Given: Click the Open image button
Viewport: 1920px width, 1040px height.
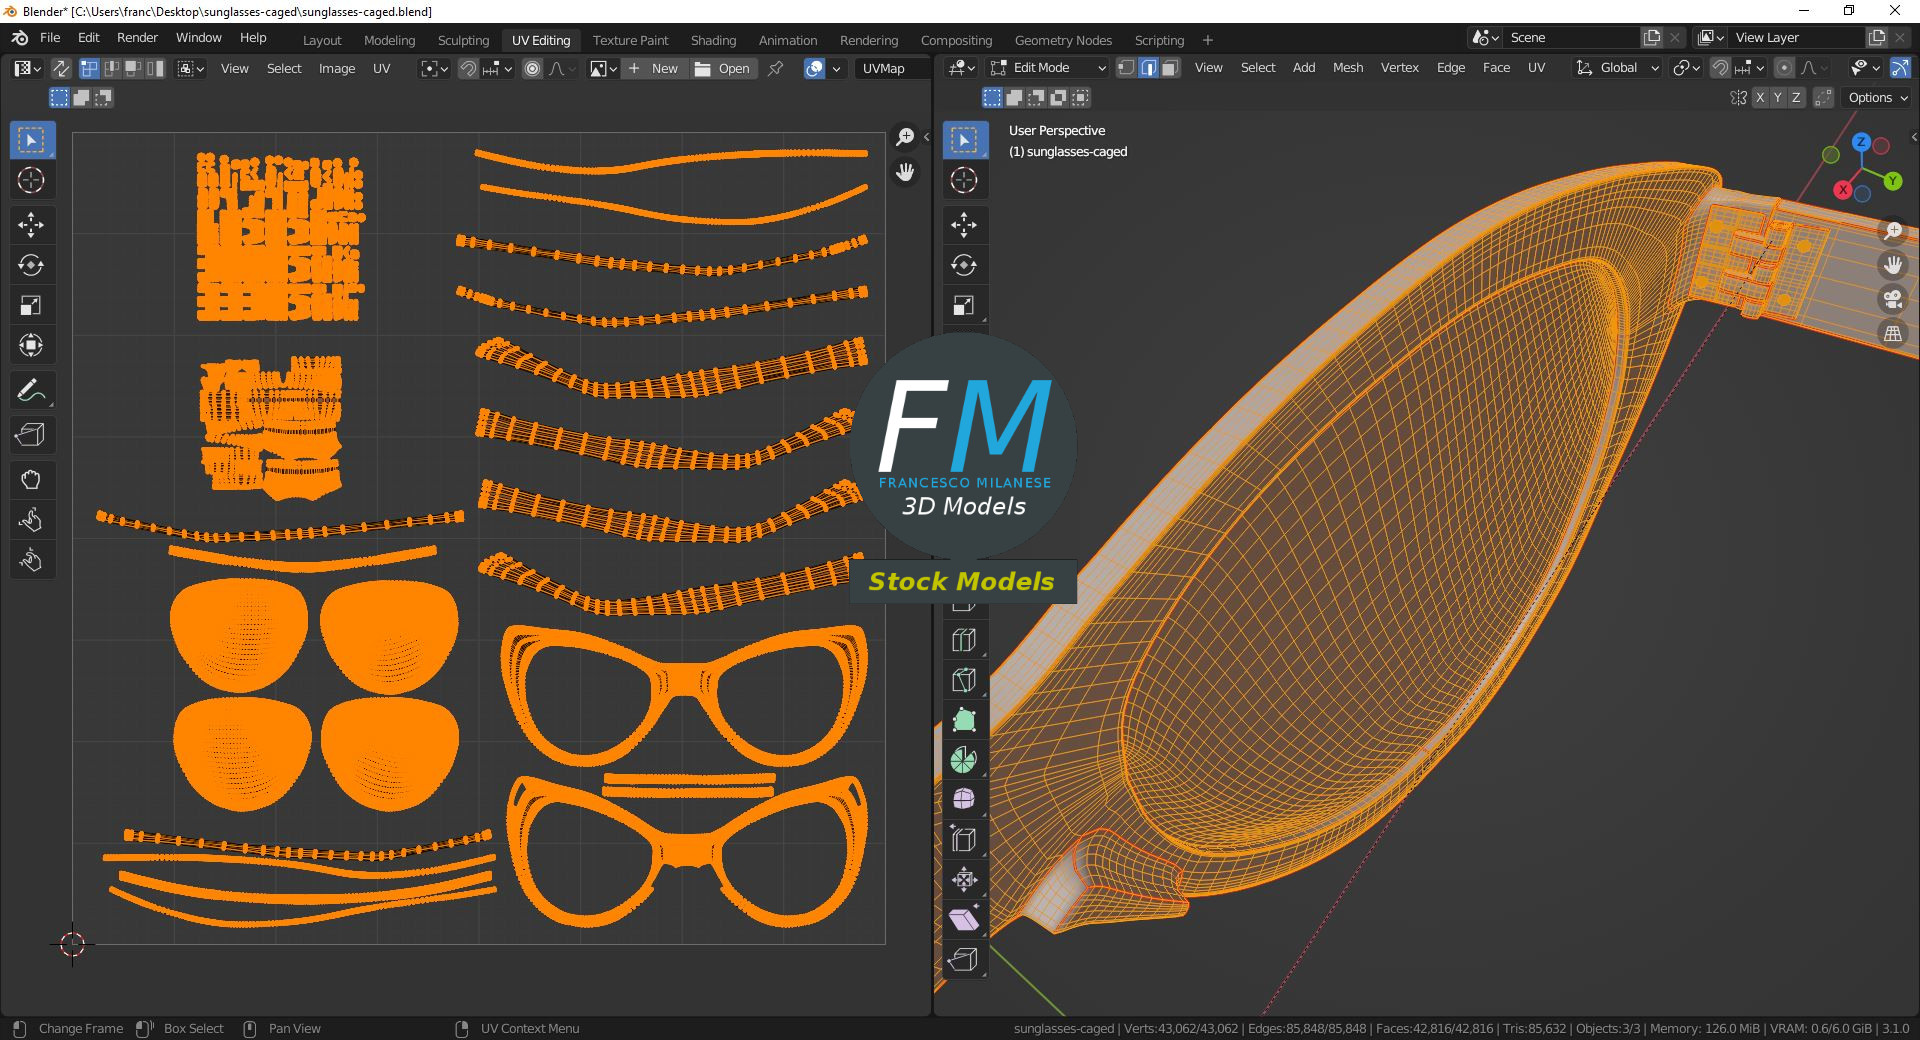Looking at the screenshot, I should [723, 68].
